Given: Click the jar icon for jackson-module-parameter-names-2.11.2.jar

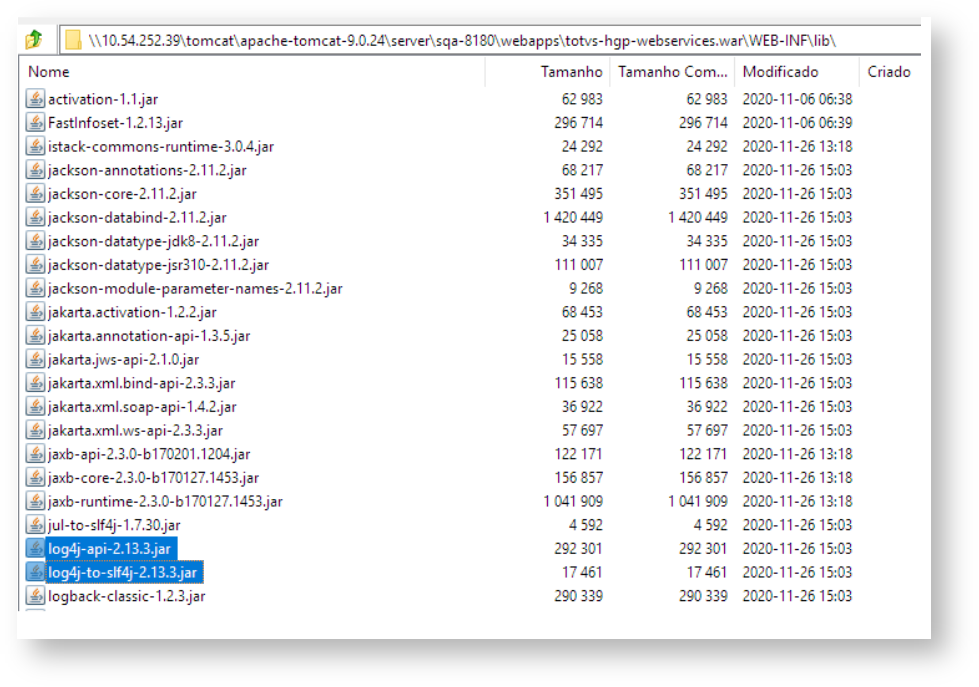Looking at the screenshot, I should [35, 289].
